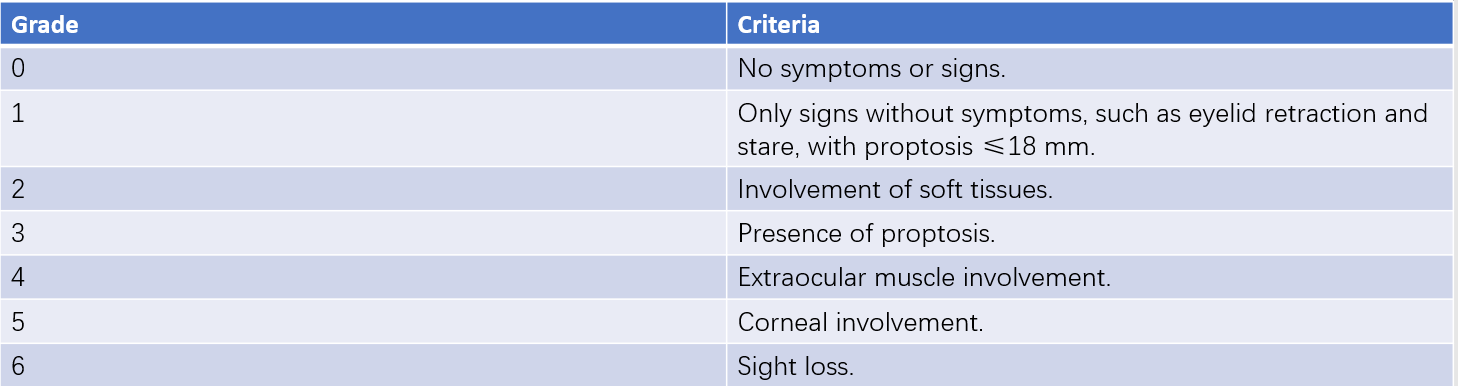Select the Grade 4 cell
1458x386 pixels.
tap(363, 277)
